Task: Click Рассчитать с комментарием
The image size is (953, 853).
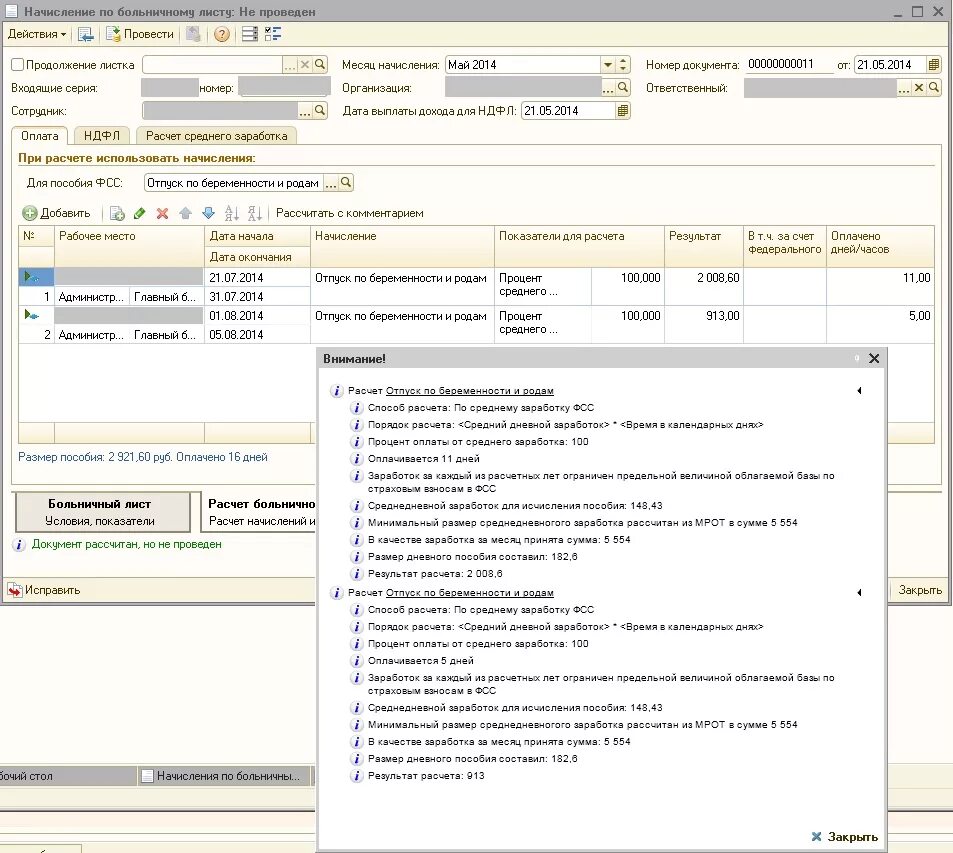Action: [349, 213]
